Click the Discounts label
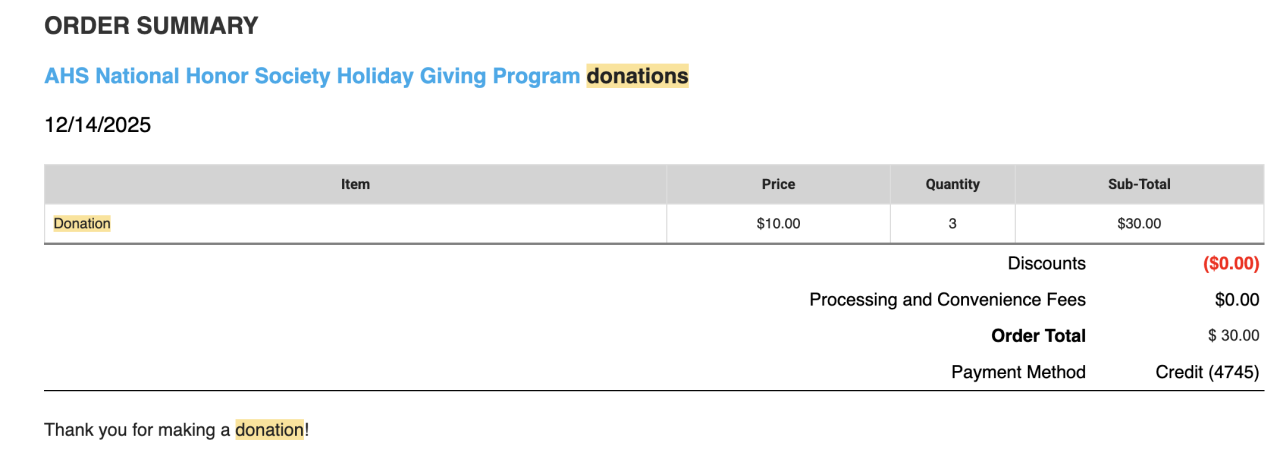Viewport: 1280px width, 459px height. (1046, 264)
